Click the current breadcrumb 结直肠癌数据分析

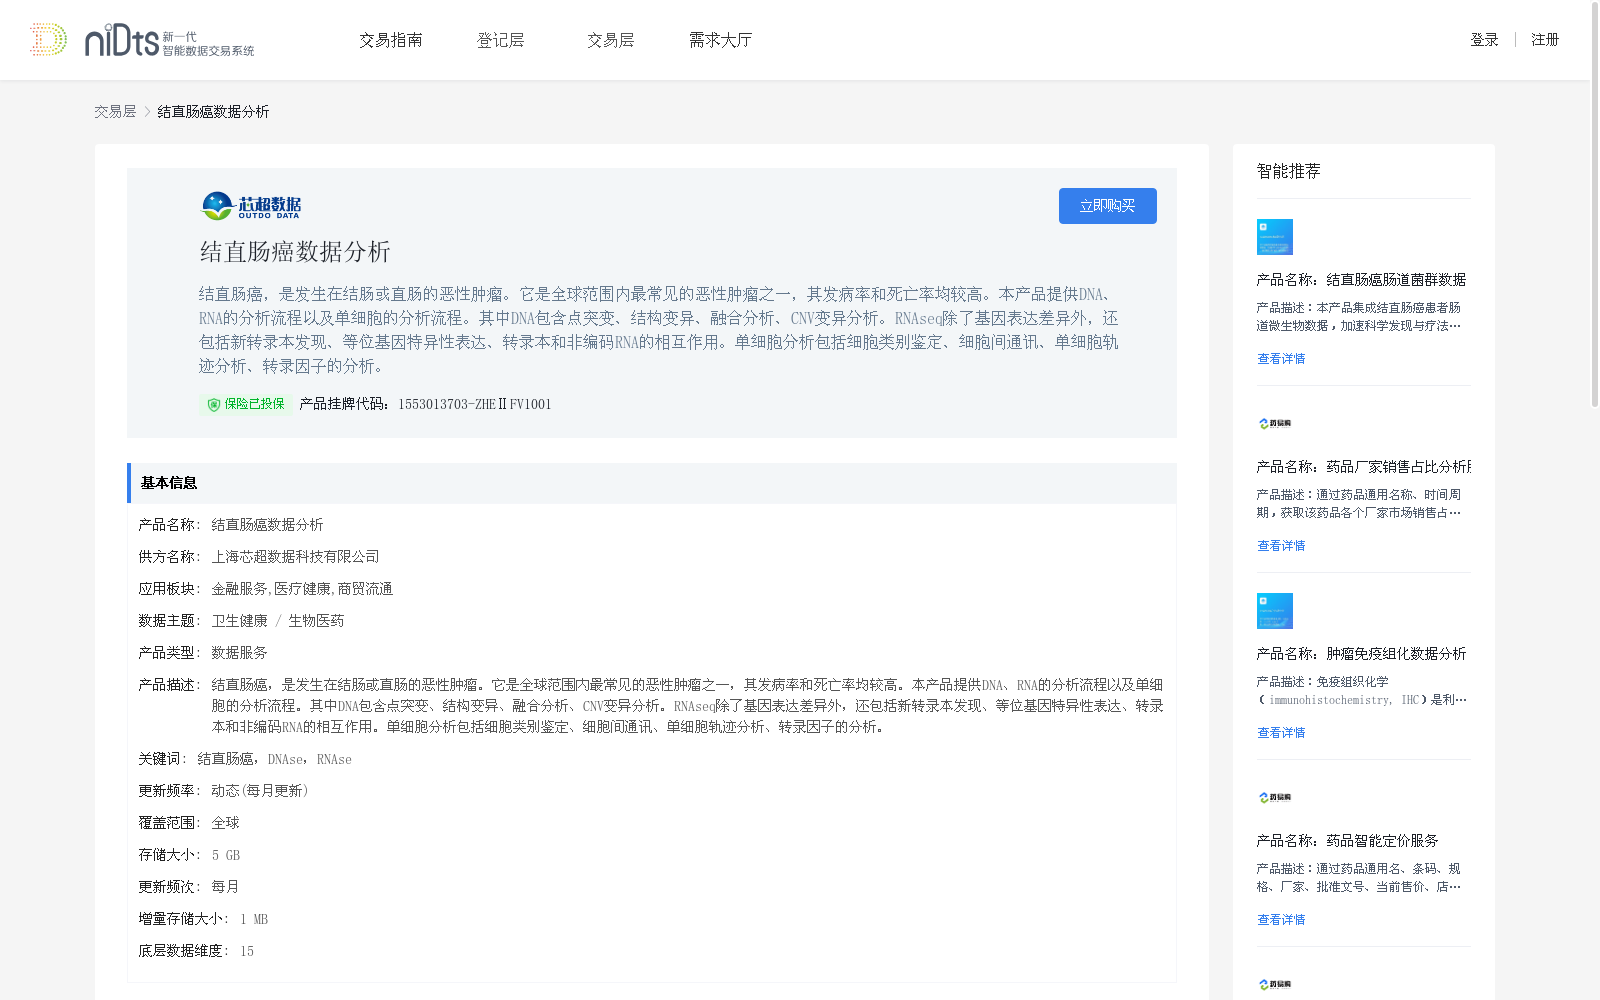(x=213, y=112)
